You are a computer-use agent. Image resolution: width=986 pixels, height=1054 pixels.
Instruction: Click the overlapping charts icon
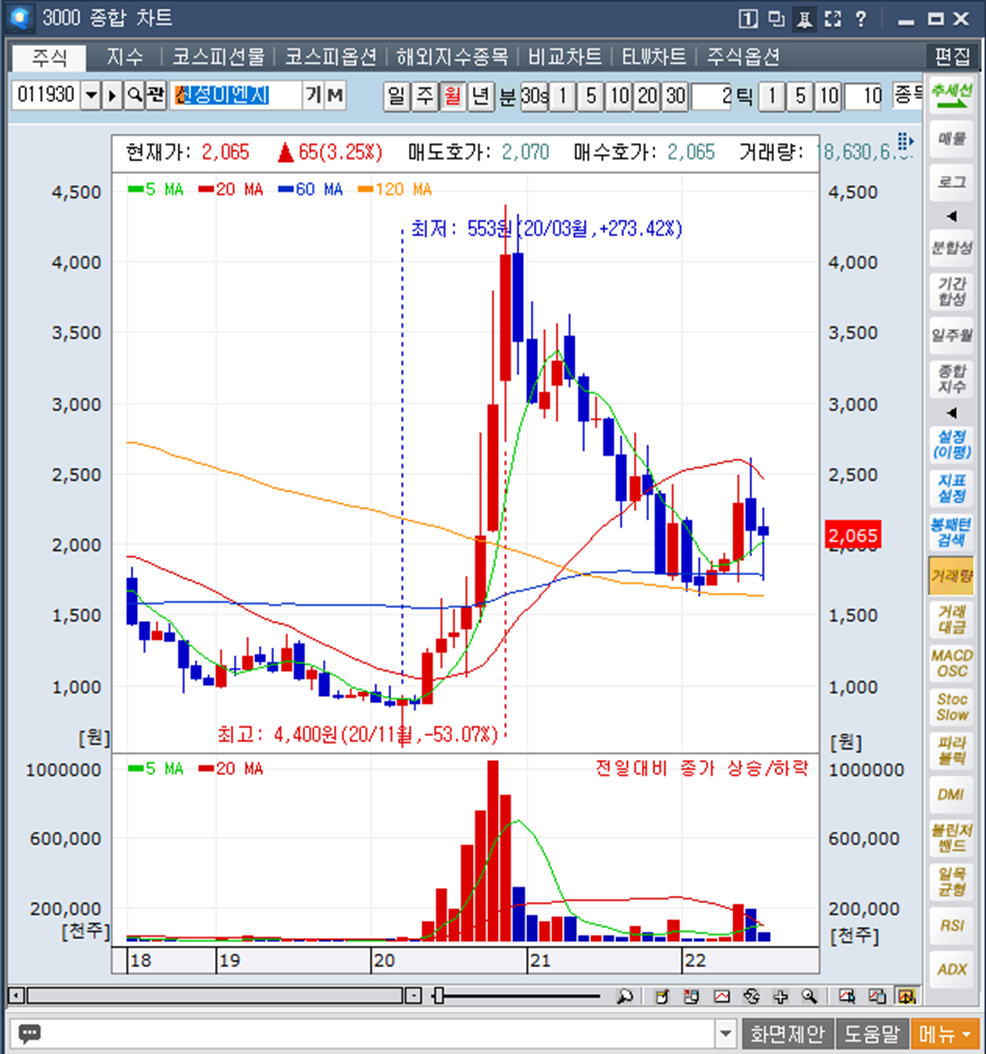876,996
